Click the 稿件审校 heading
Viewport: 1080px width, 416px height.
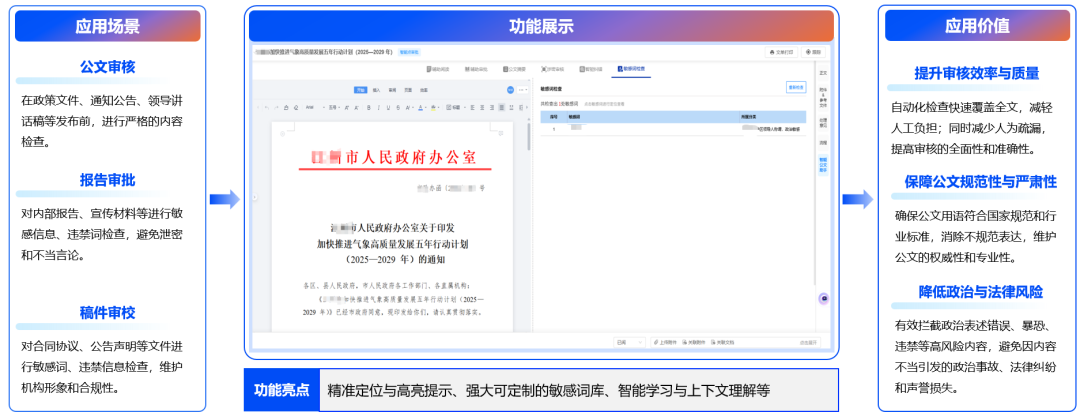(107, 313)
